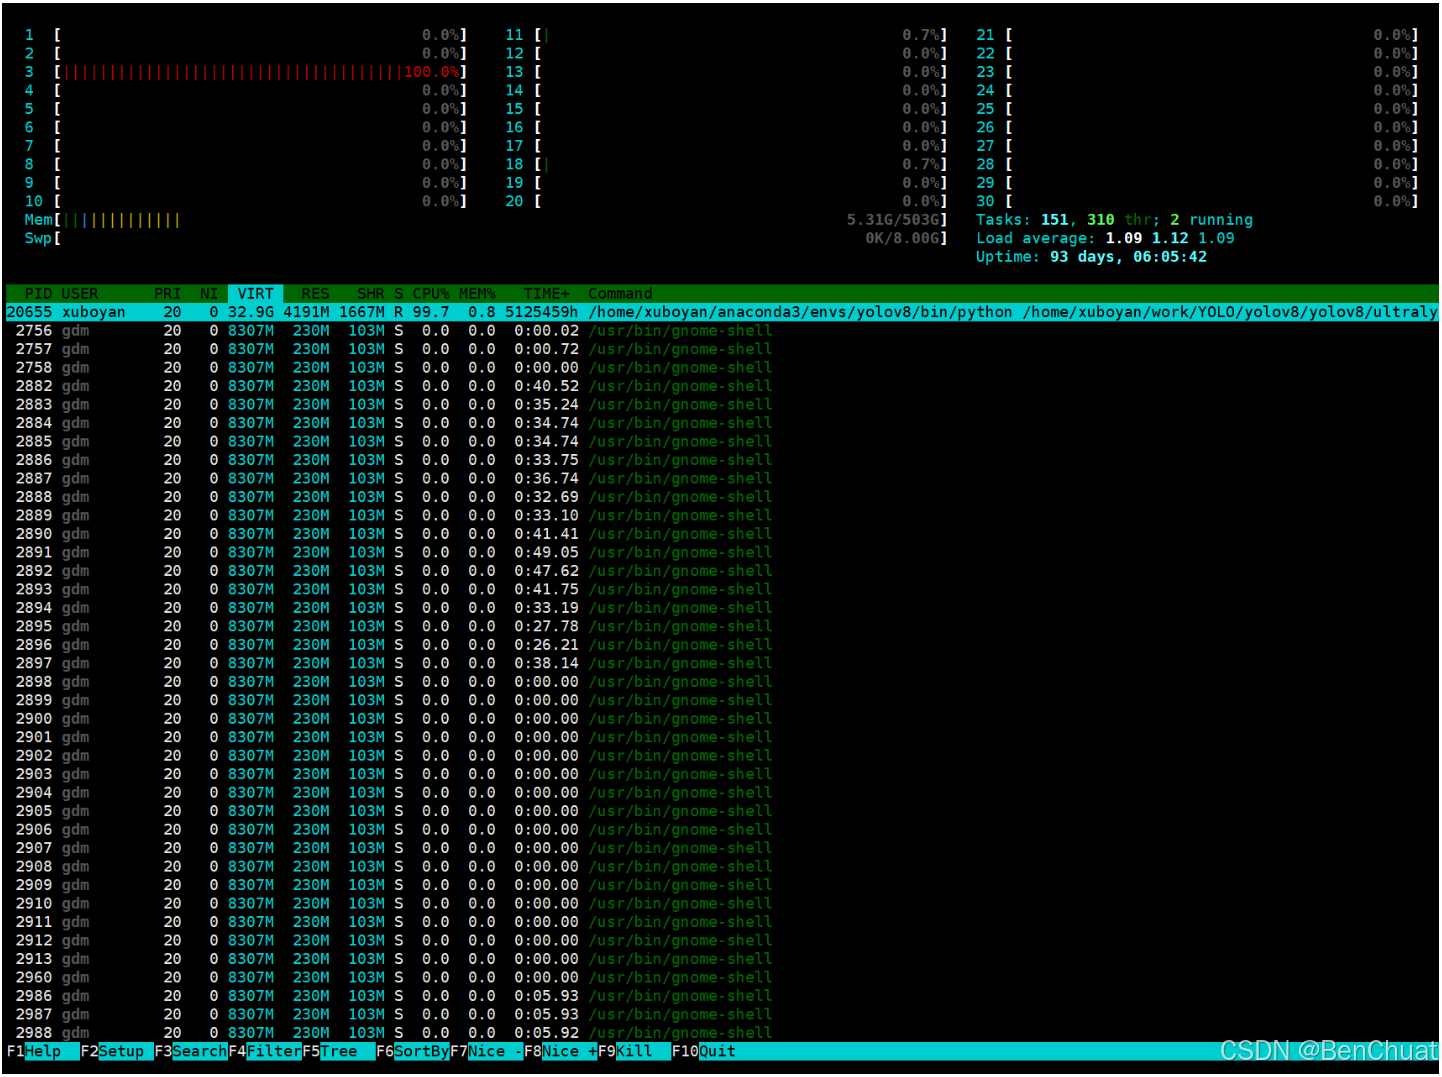Click Nice + to raise the nice value
This screenshot has height=1077, width=1442.
(560, 1051)
